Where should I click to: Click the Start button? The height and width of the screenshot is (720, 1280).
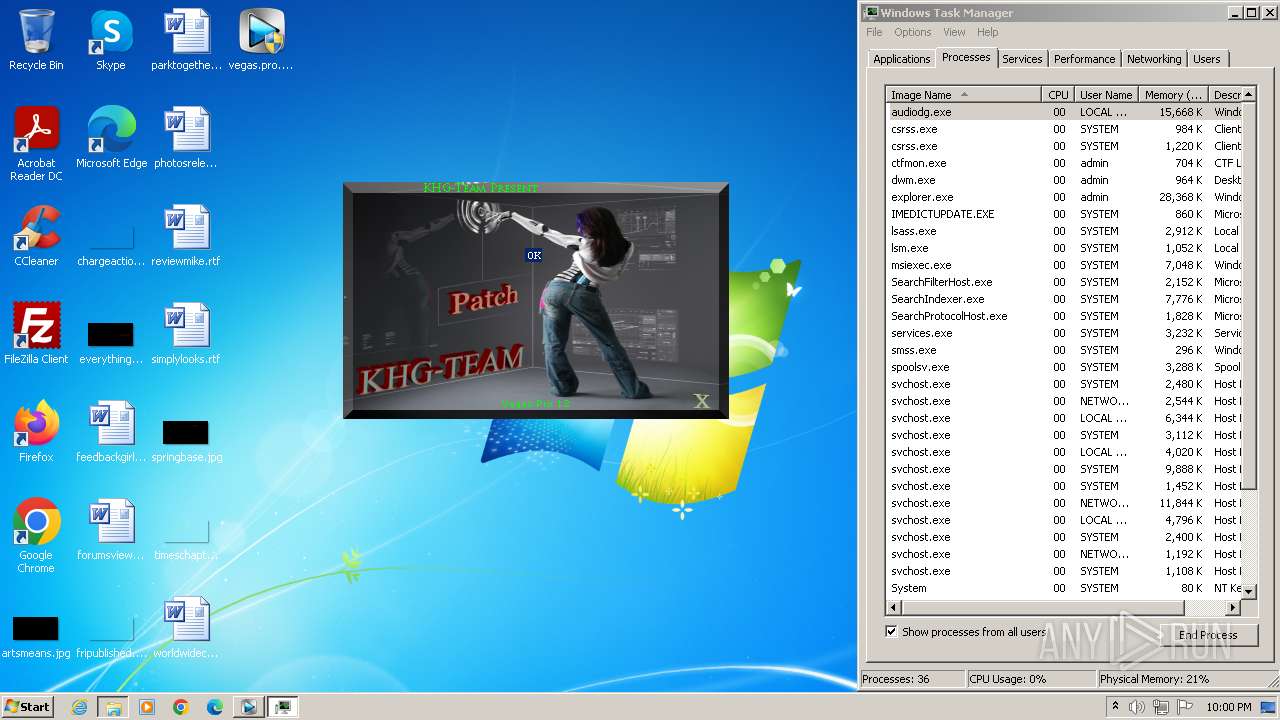click(x=28, y=707)
